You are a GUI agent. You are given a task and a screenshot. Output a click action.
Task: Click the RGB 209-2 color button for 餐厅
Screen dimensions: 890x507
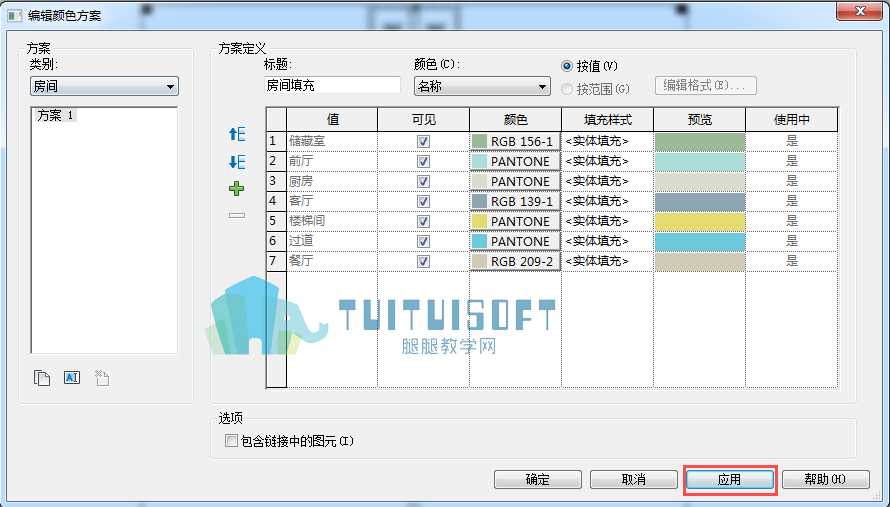(515, 261)
